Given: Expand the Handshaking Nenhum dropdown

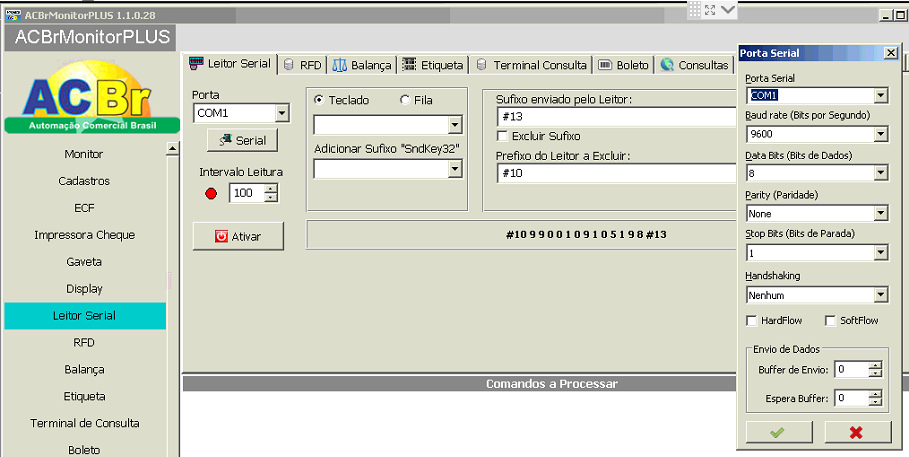Looking at the screenshot, I should point(881,295).
